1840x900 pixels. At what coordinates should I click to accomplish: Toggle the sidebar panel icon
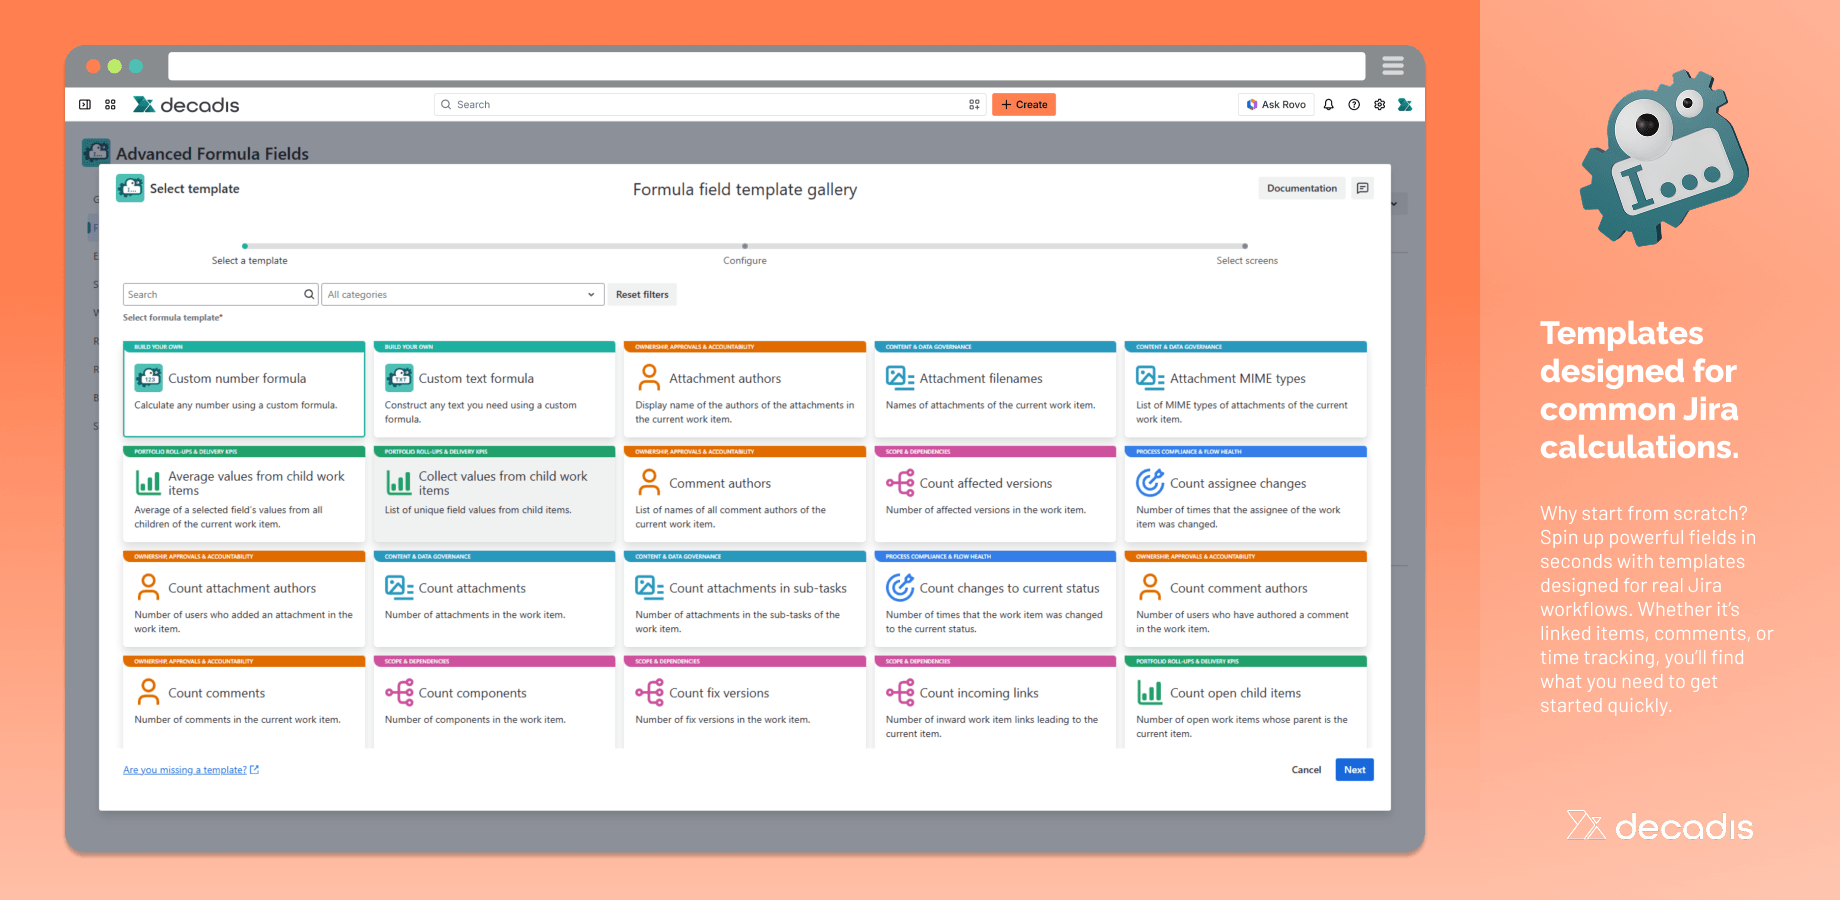(x=85, y=105)
